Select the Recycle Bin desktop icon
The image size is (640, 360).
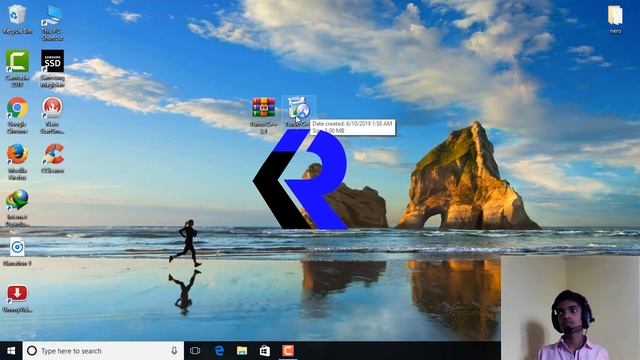[x=17, y=16]
